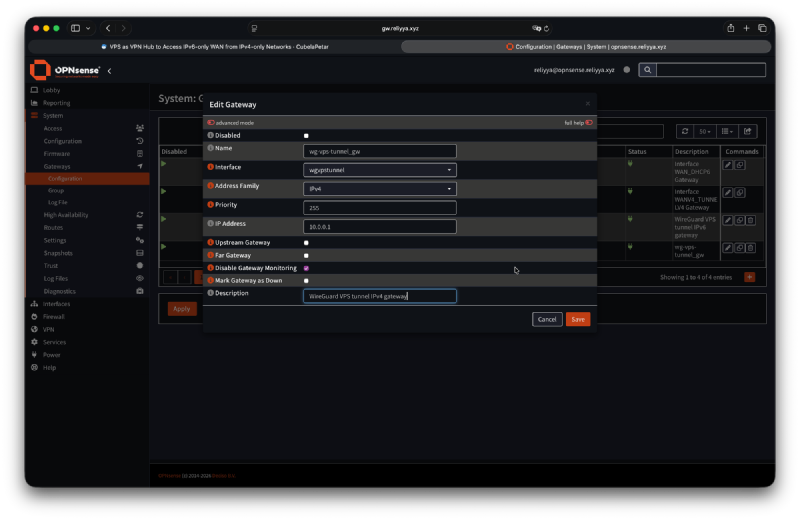This screenshot has width=800, height=520.
Task: Check the Disabled checkbox
Action: tap(306, 136)
